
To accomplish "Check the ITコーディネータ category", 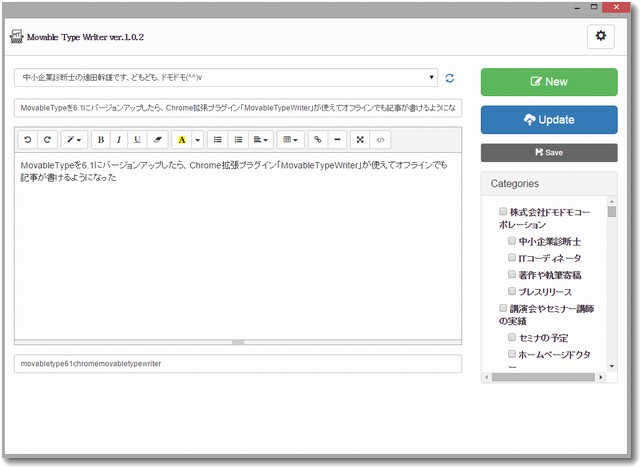I will pyautogui.click(x=512, y=257).
